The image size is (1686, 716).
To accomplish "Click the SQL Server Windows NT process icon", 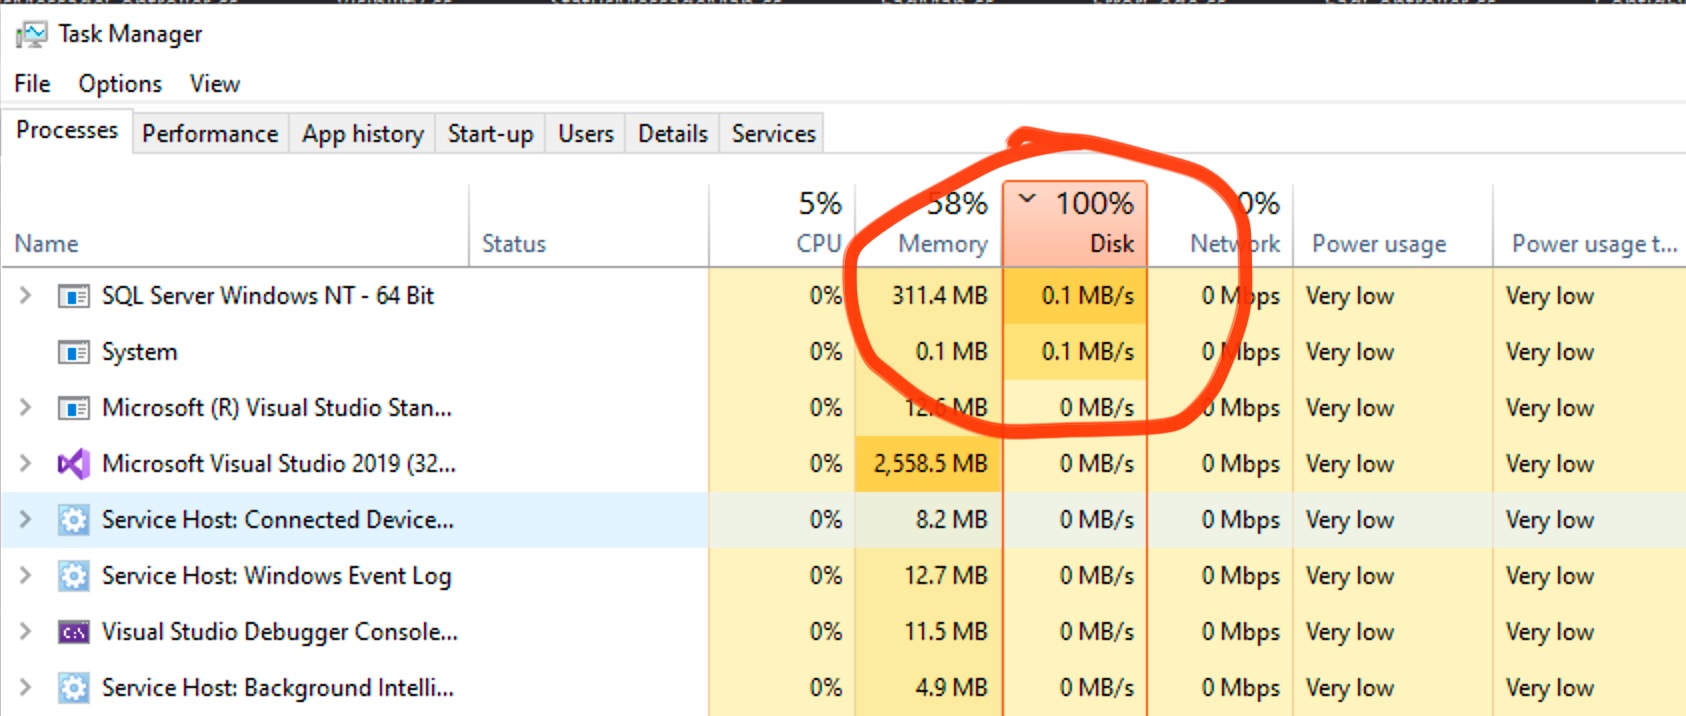I will tap(73, 297).
